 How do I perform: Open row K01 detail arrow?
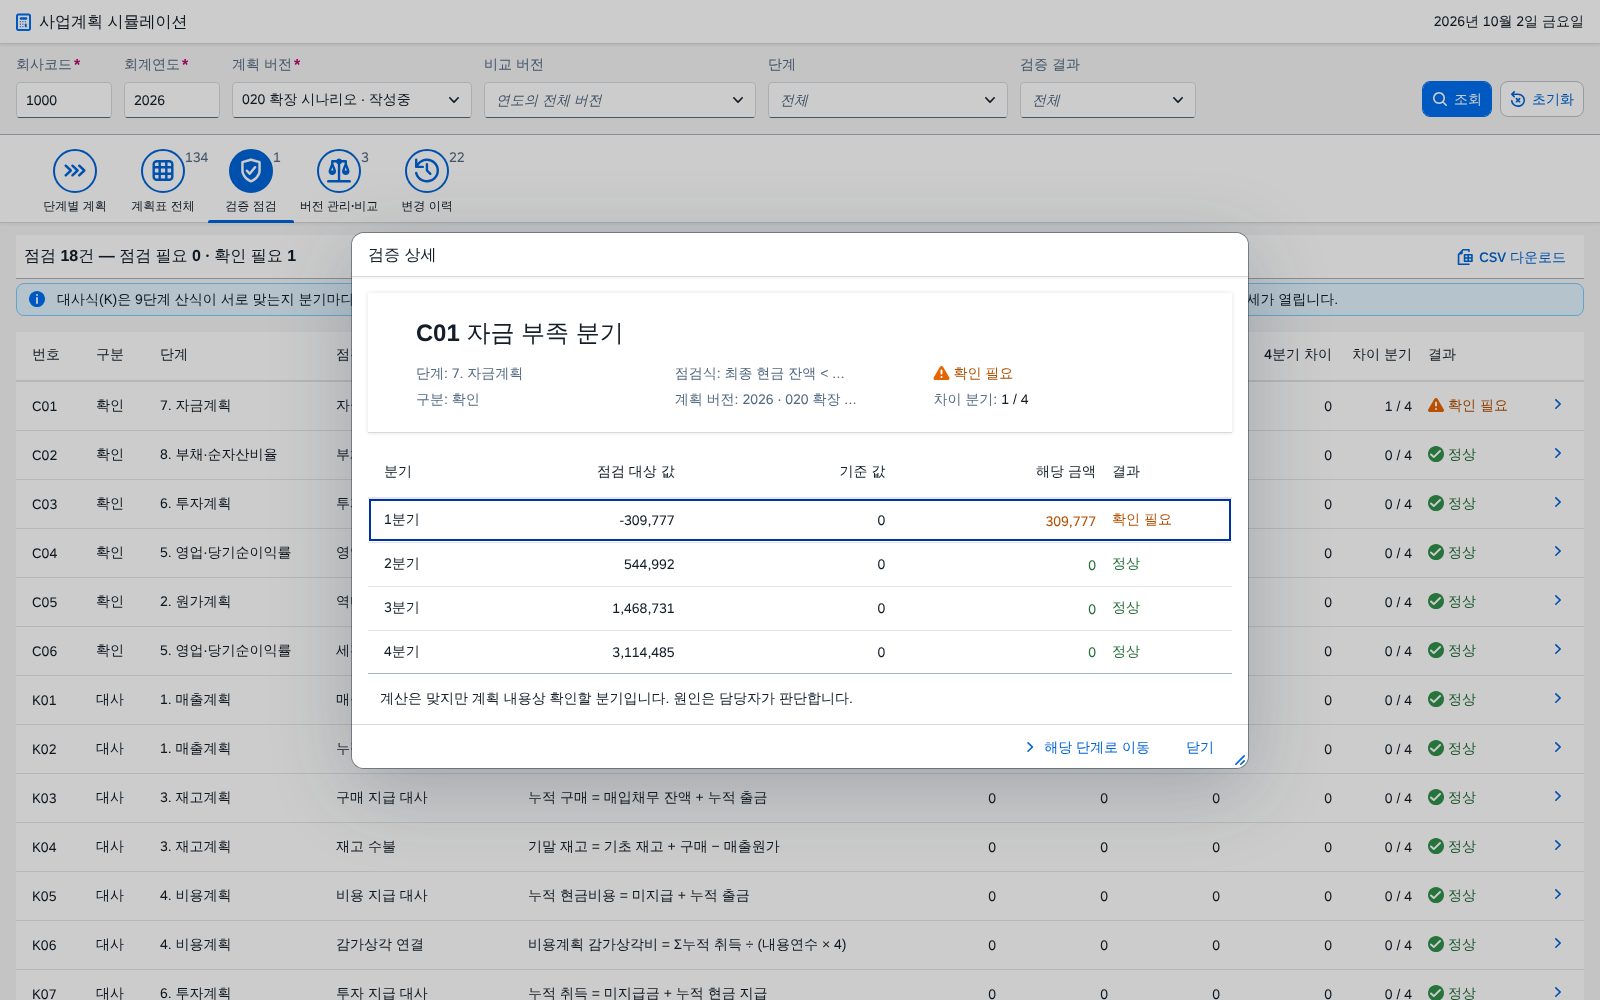pos(1558,698)
